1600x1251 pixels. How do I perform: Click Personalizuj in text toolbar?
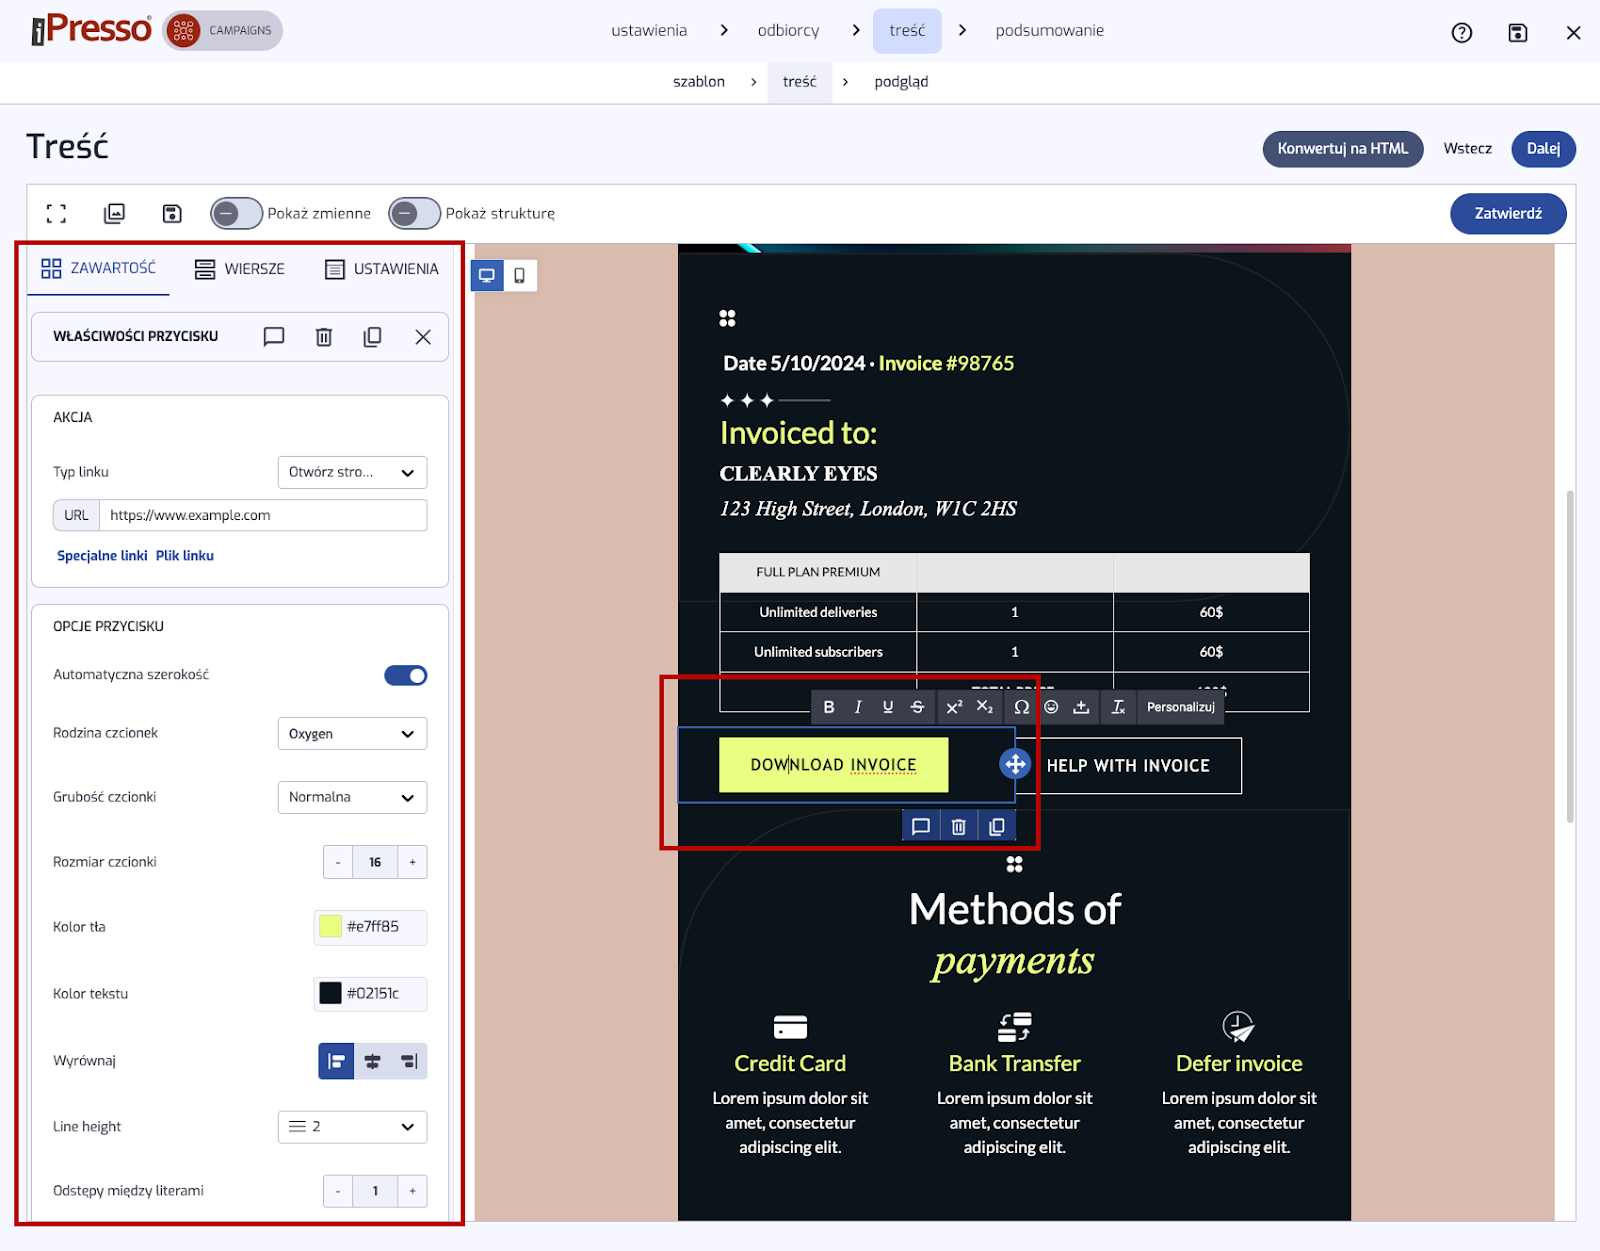(1181, 707)
